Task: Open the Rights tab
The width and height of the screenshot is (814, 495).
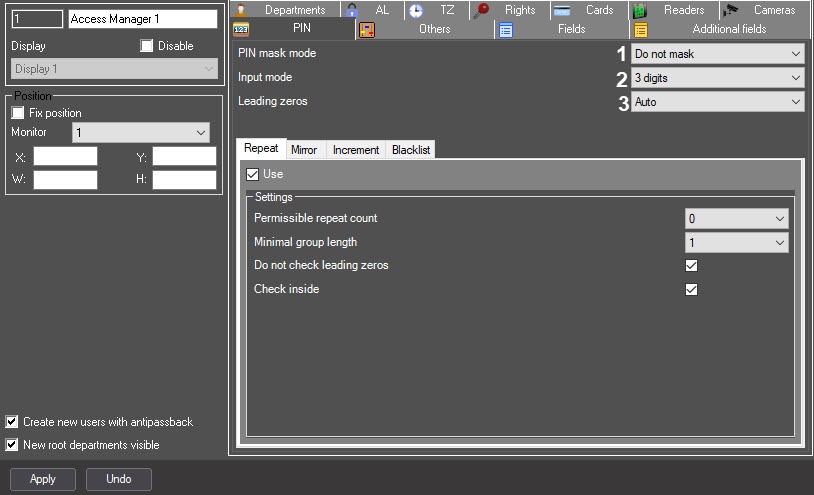Action: click(x=509, y=10)
